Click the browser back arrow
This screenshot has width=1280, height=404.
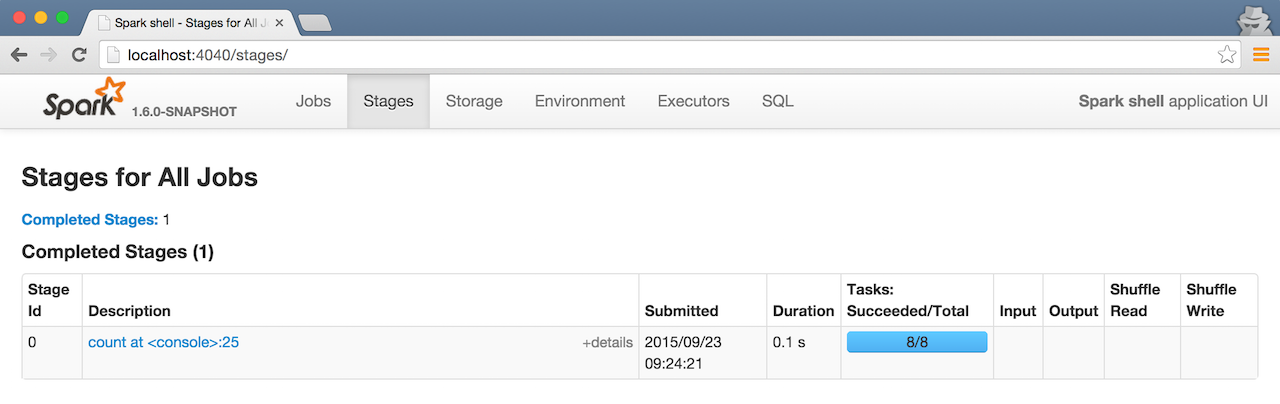coord(19,55)
